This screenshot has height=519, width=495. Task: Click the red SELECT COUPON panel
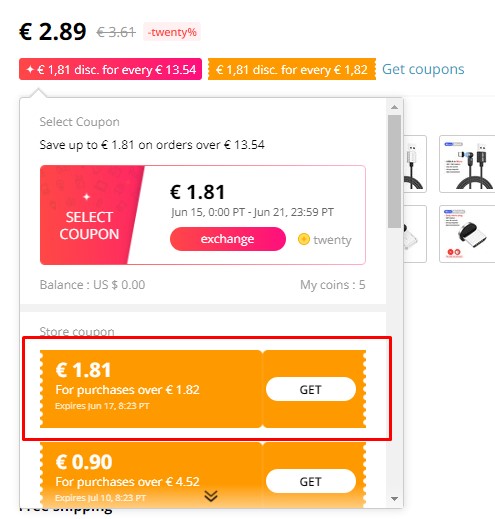[x=89, y=215]
